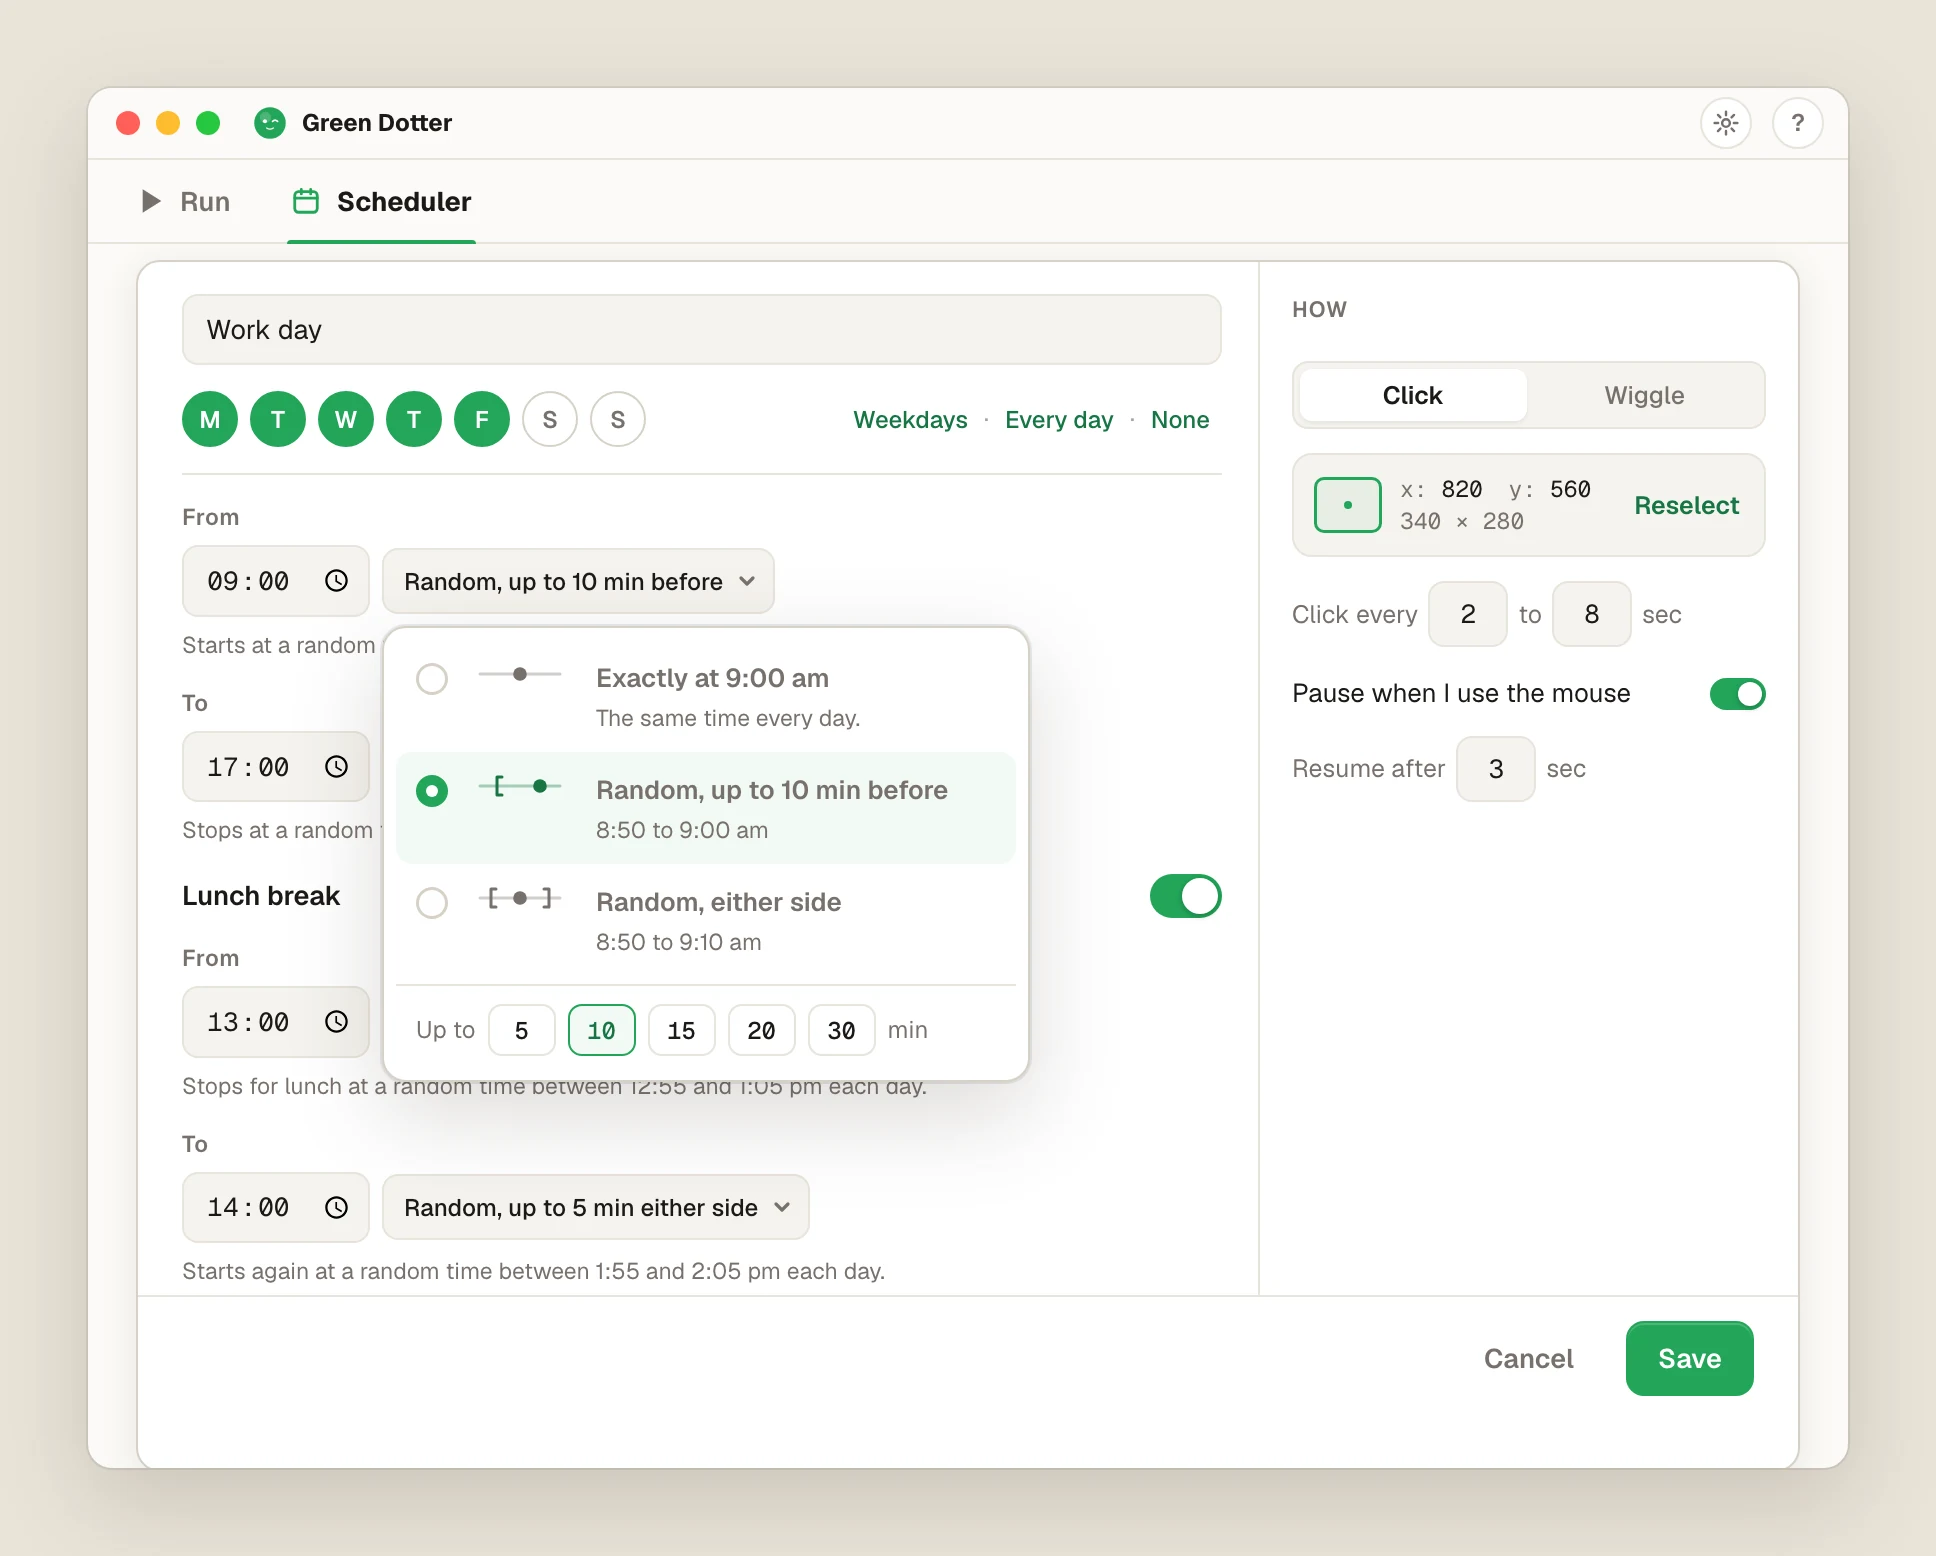The height and width of the screenshot is (1556, 1936).
Task: Click the random-before bracket diagram icon
Action: tap(520, 787)
